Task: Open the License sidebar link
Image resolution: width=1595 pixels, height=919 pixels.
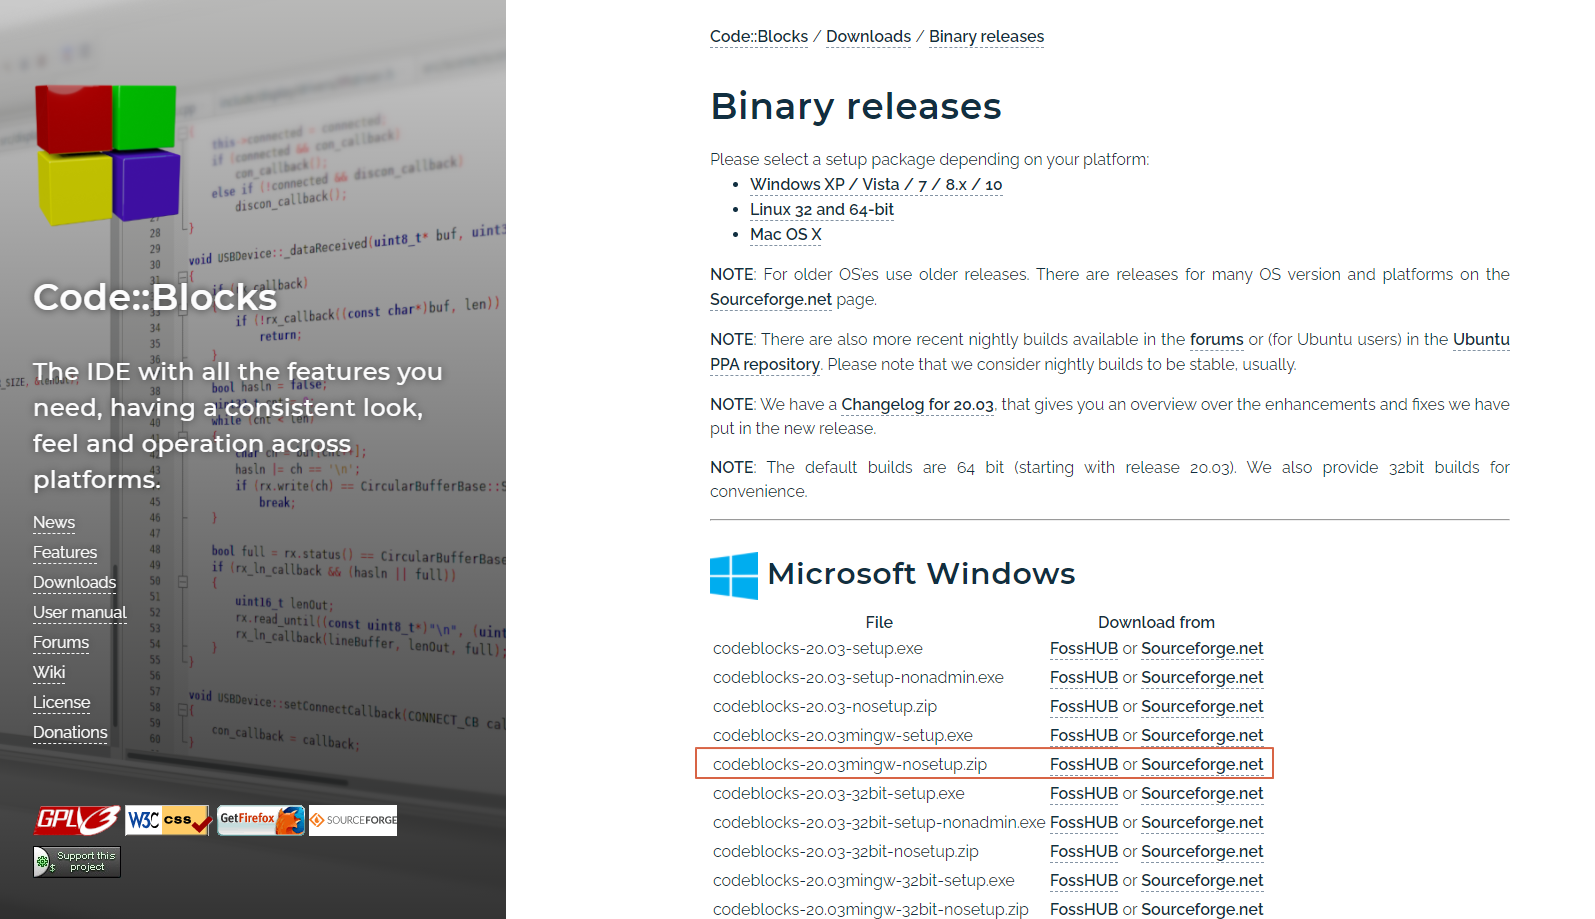Action: point(62,703)
